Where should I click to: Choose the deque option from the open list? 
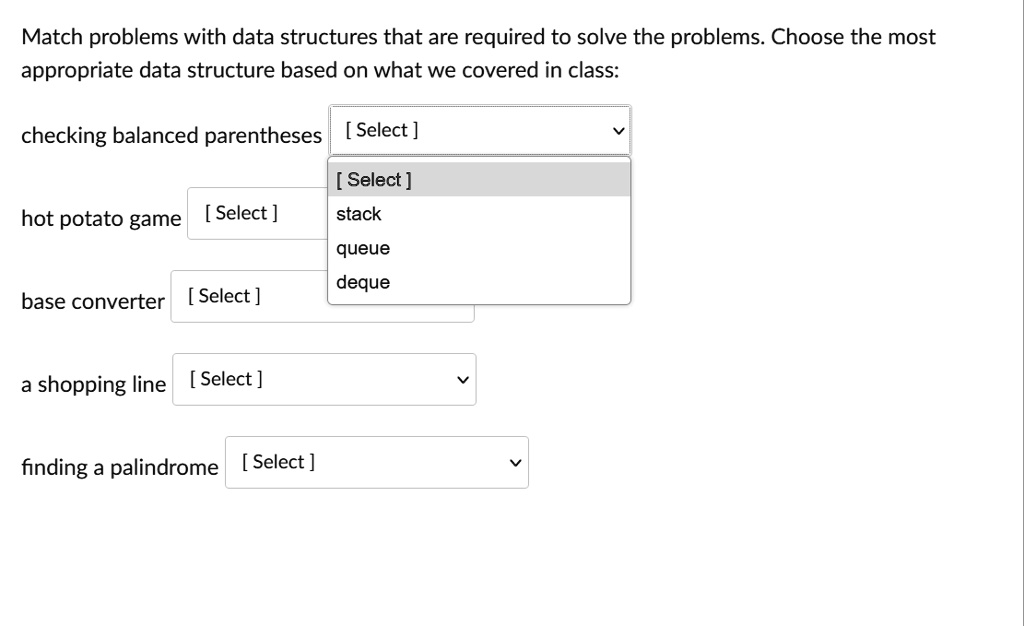pyautogui.click(x=479, y=281)
